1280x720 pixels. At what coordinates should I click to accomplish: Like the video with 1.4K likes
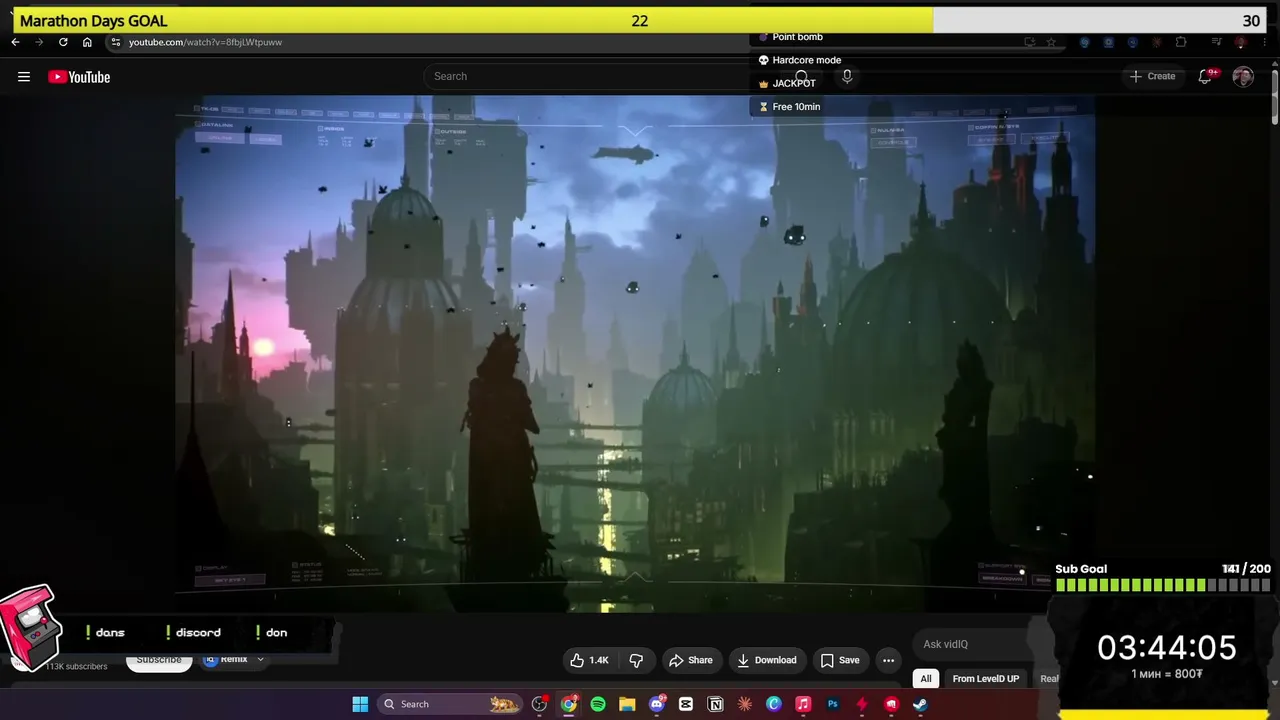tap(589, 660)
